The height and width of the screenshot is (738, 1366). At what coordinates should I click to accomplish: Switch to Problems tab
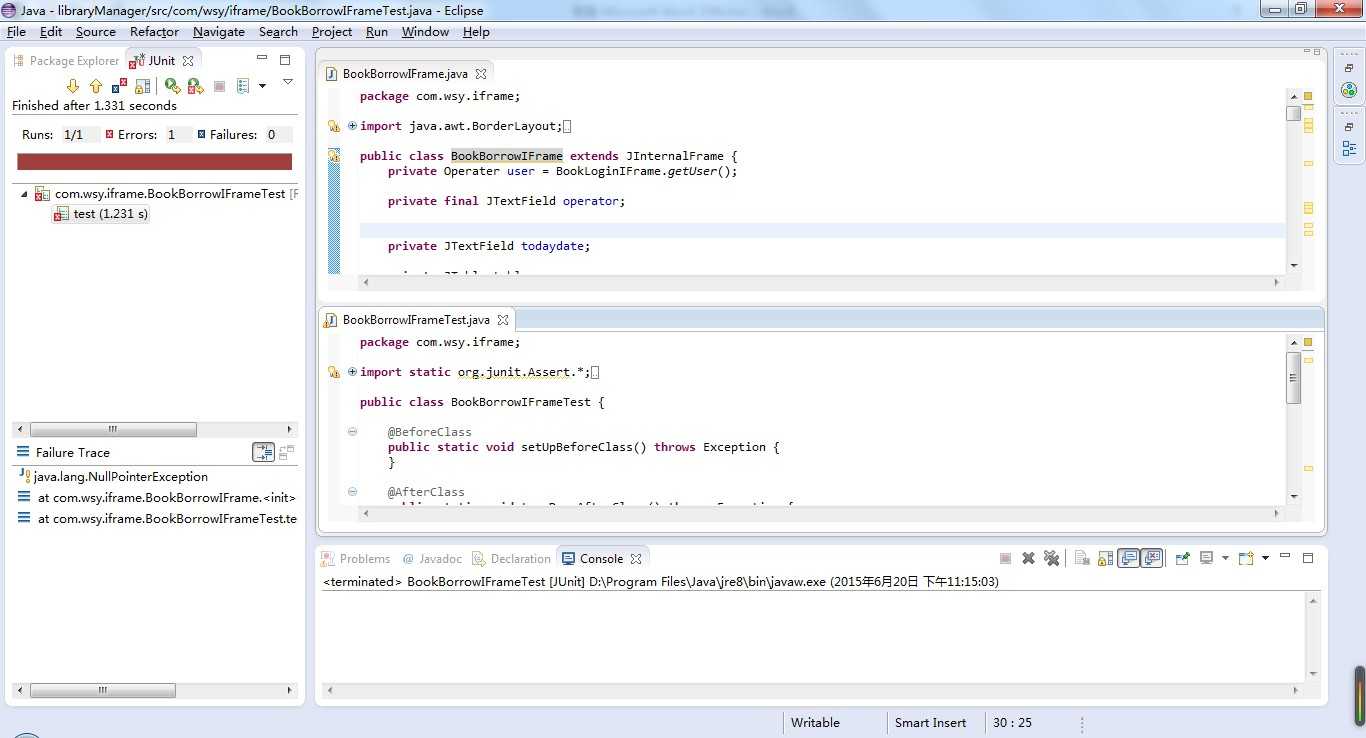[355, 559]
